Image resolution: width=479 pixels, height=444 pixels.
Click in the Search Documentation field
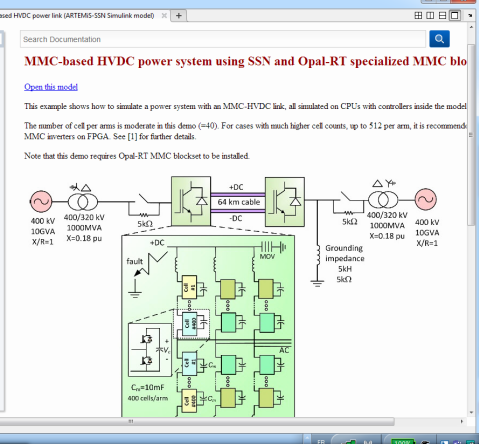click(x=223, y=39)
